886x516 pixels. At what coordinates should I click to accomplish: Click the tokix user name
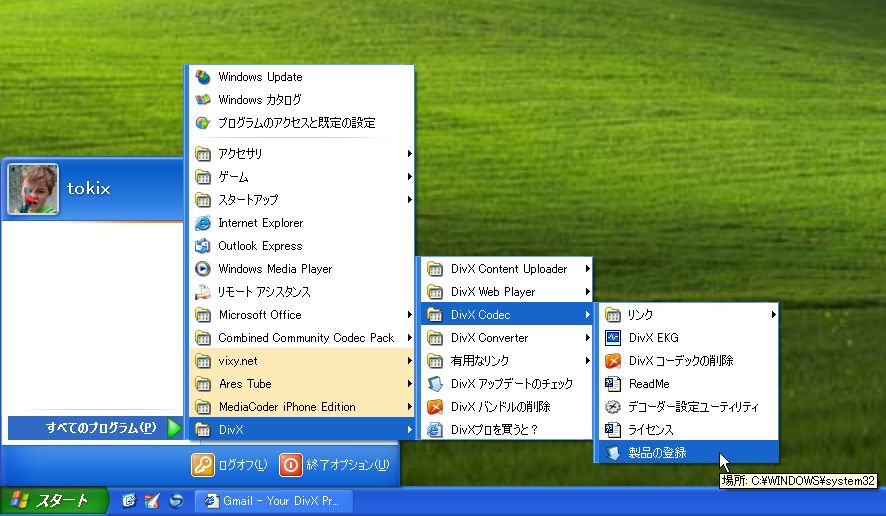coord(89,188)
